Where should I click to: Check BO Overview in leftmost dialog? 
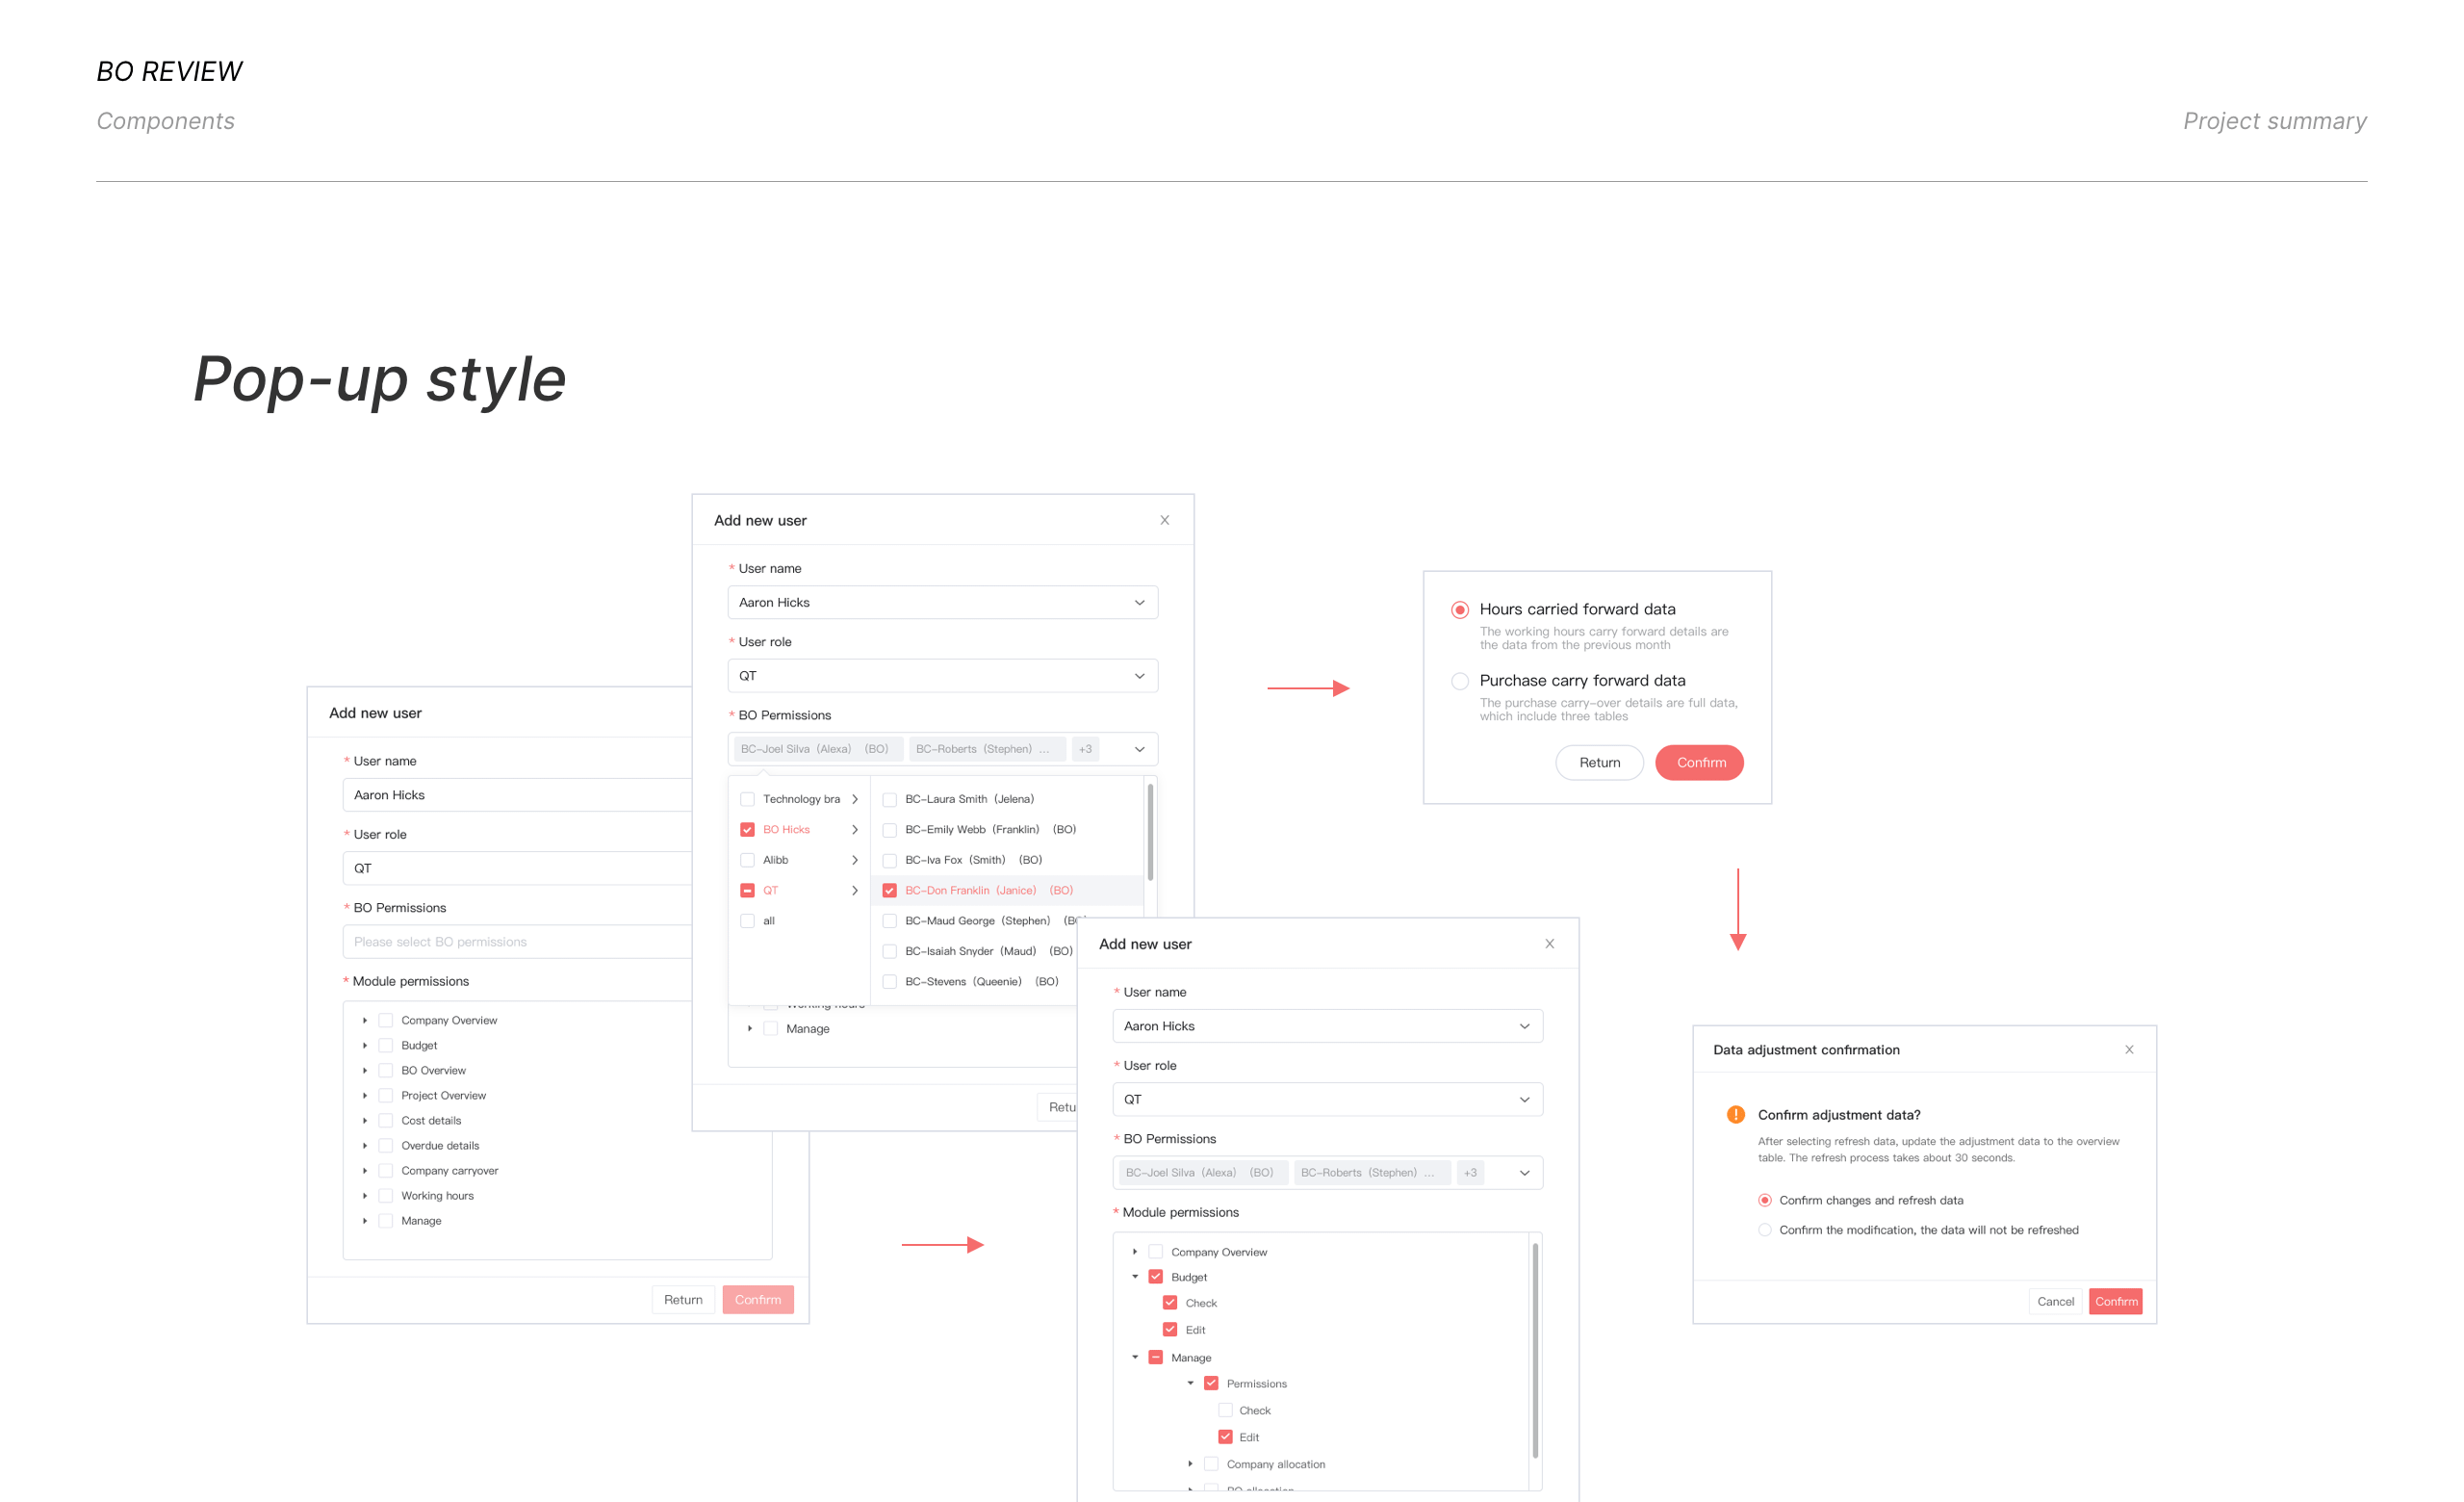[385, 1070]
